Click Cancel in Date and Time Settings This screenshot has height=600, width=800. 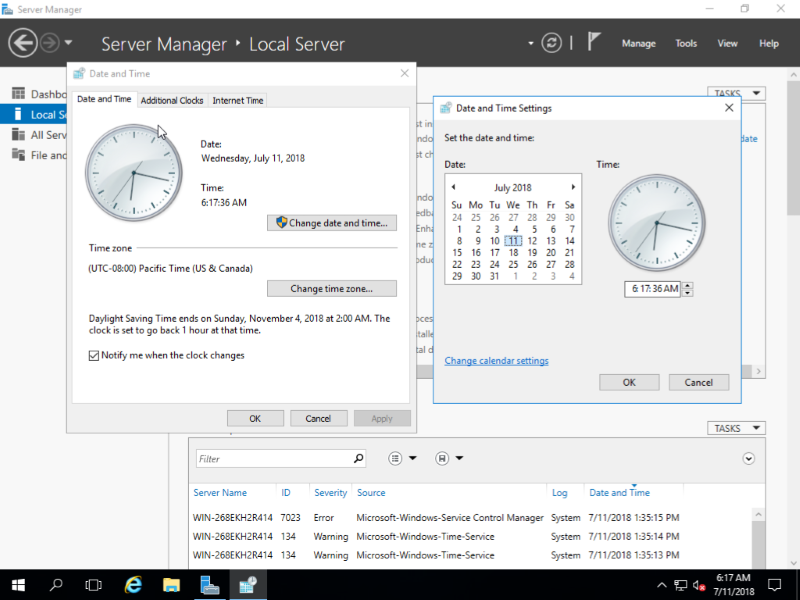[698, 383]
